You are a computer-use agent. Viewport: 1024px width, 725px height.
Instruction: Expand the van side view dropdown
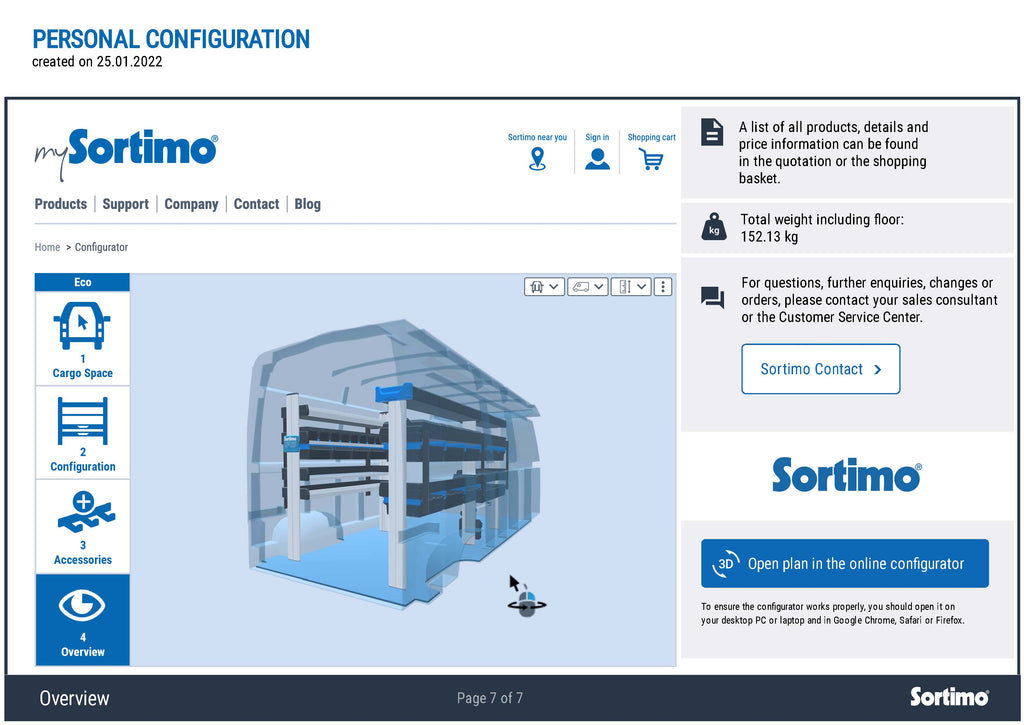pos(588,286)
